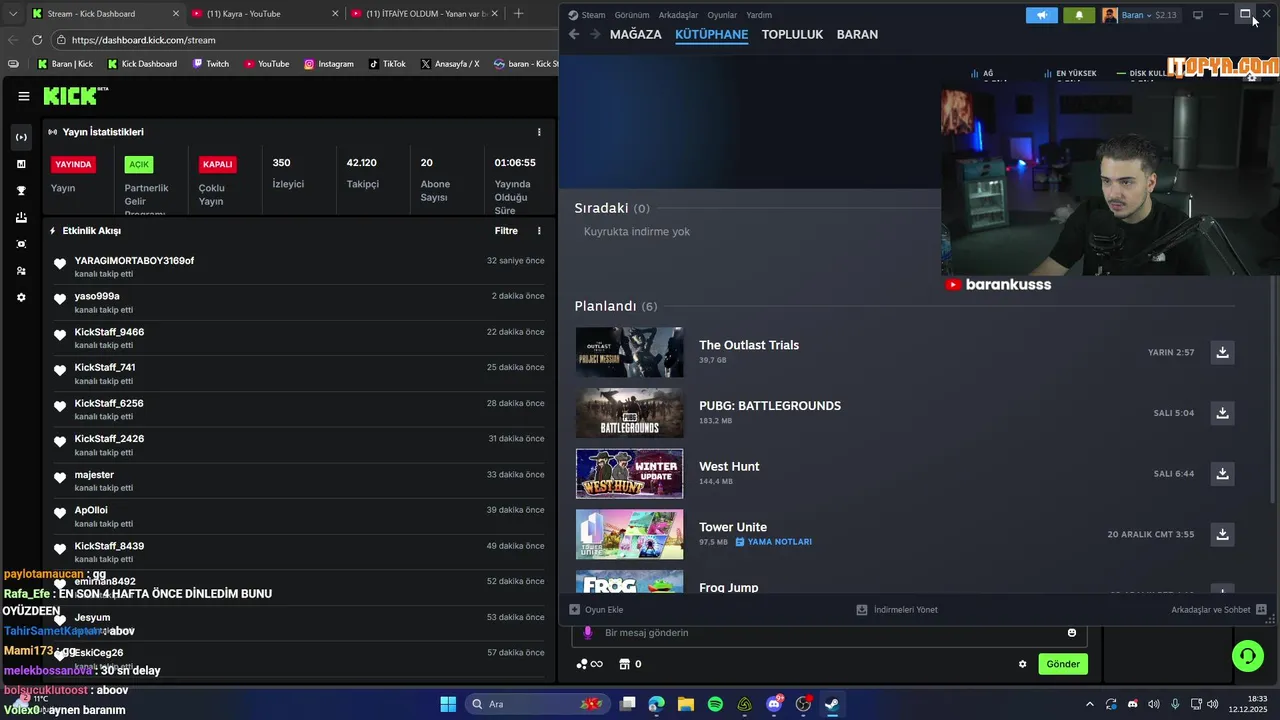1280x720 pixels.
Task: Click İndirmeleri Yönet in Steam
Action: [898, 610]
